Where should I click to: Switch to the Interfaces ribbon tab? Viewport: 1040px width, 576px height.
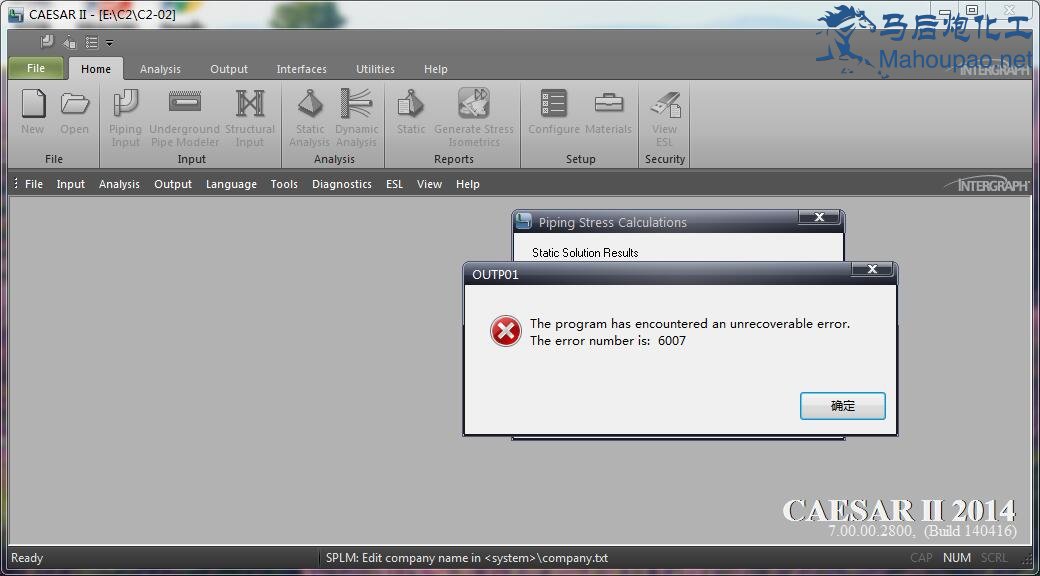[302, 69]
